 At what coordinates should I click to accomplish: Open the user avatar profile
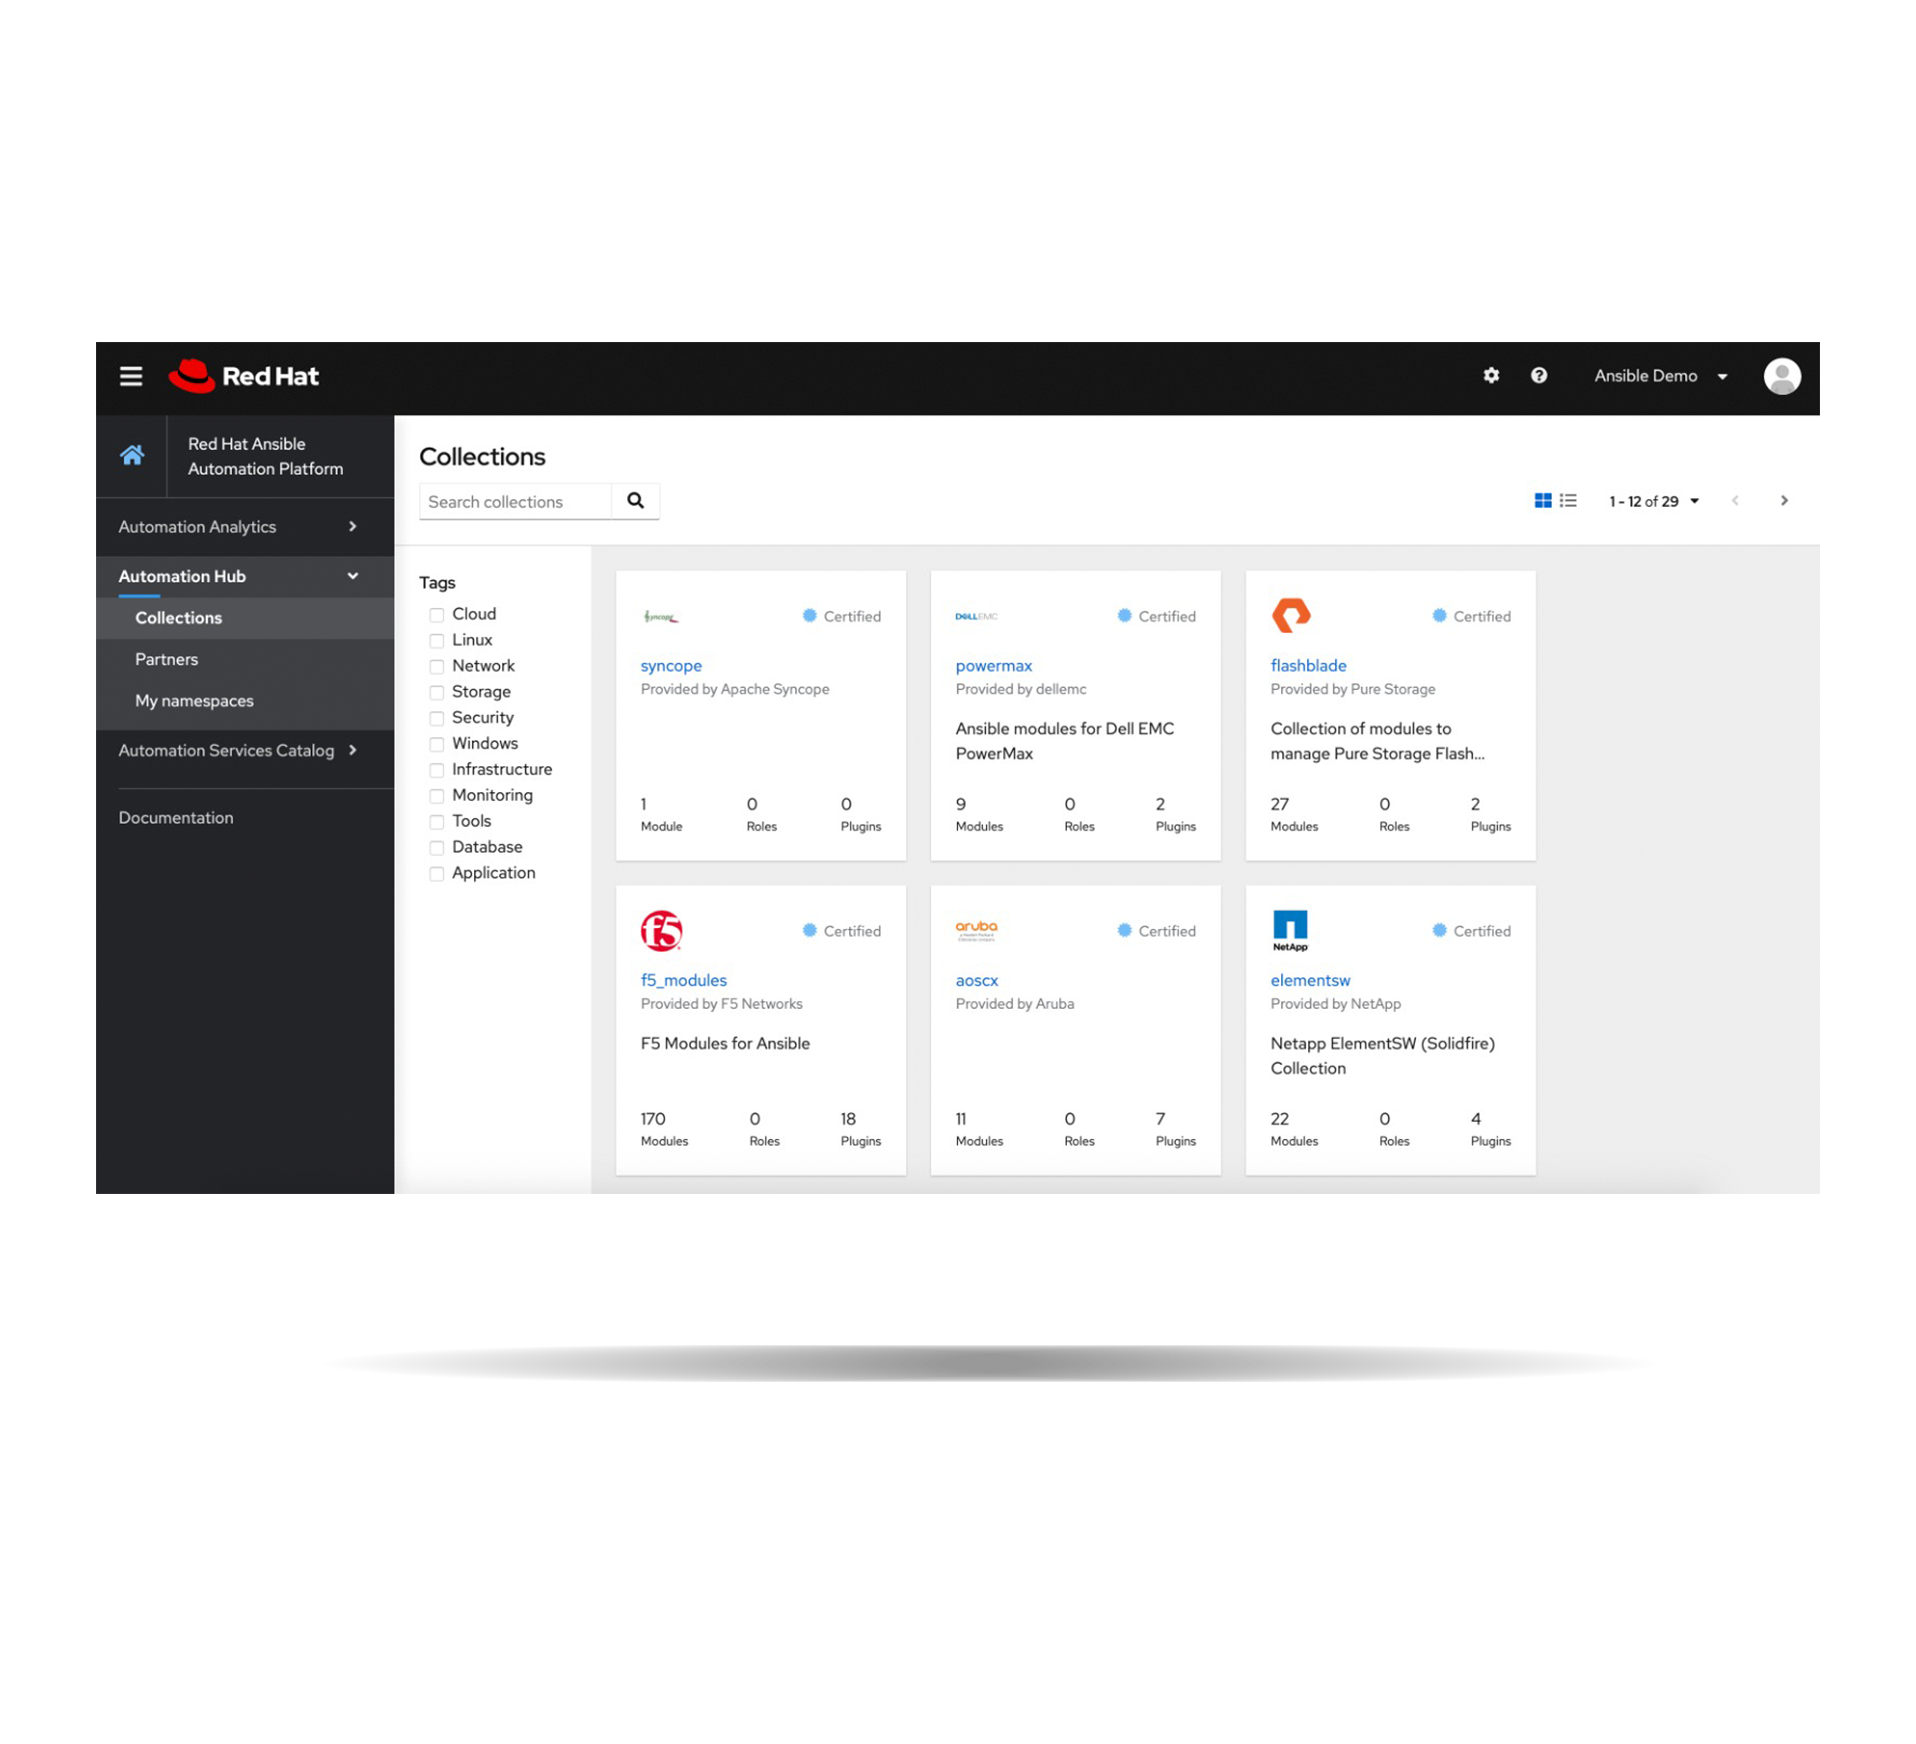[1781, 377]
